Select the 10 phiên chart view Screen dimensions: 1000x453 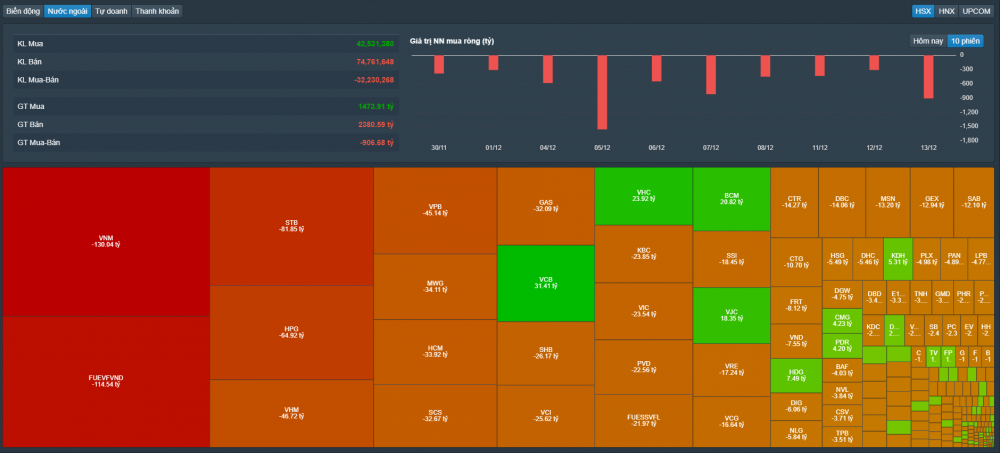[965, 41]
